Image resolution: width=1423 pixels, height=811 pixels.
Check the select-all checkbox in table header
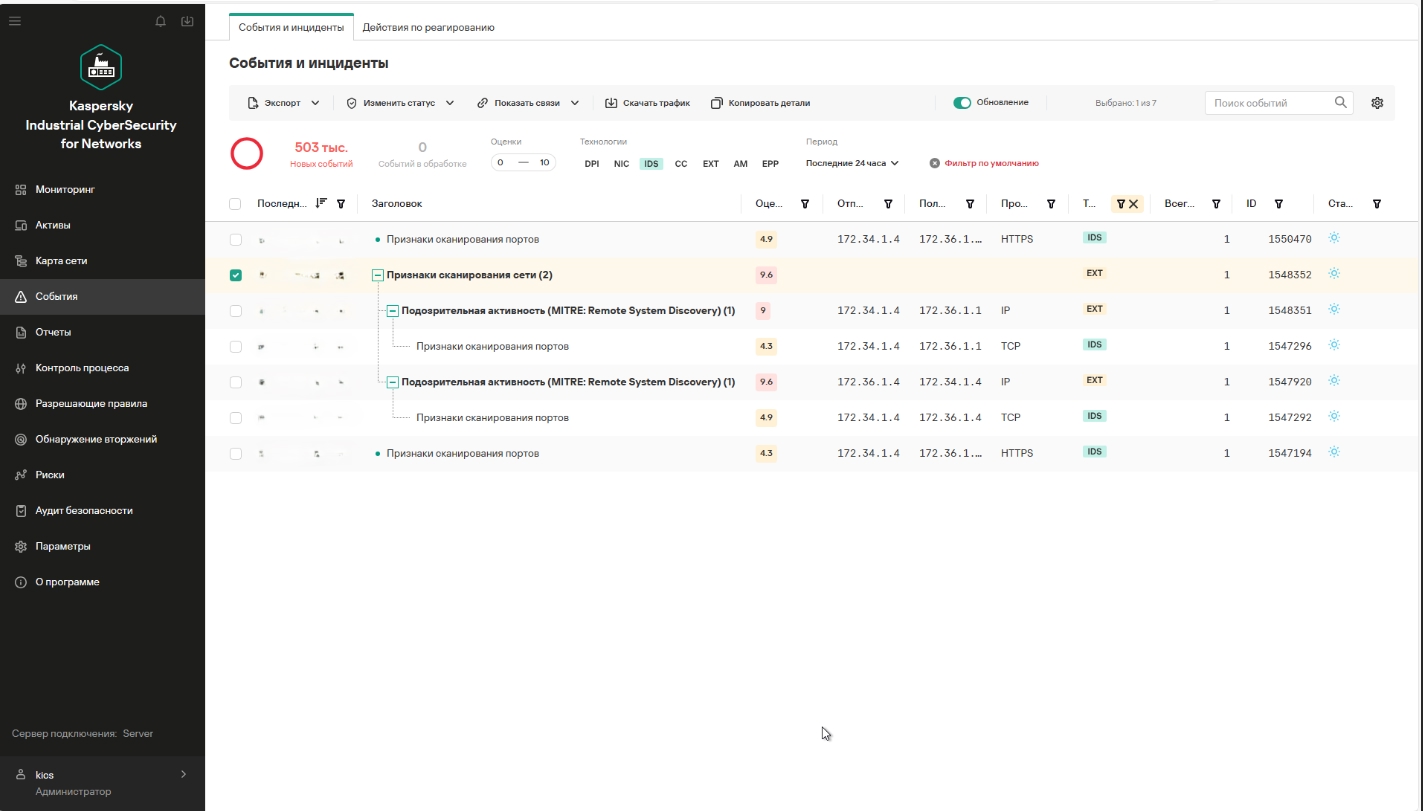click(x=235, y=204)
